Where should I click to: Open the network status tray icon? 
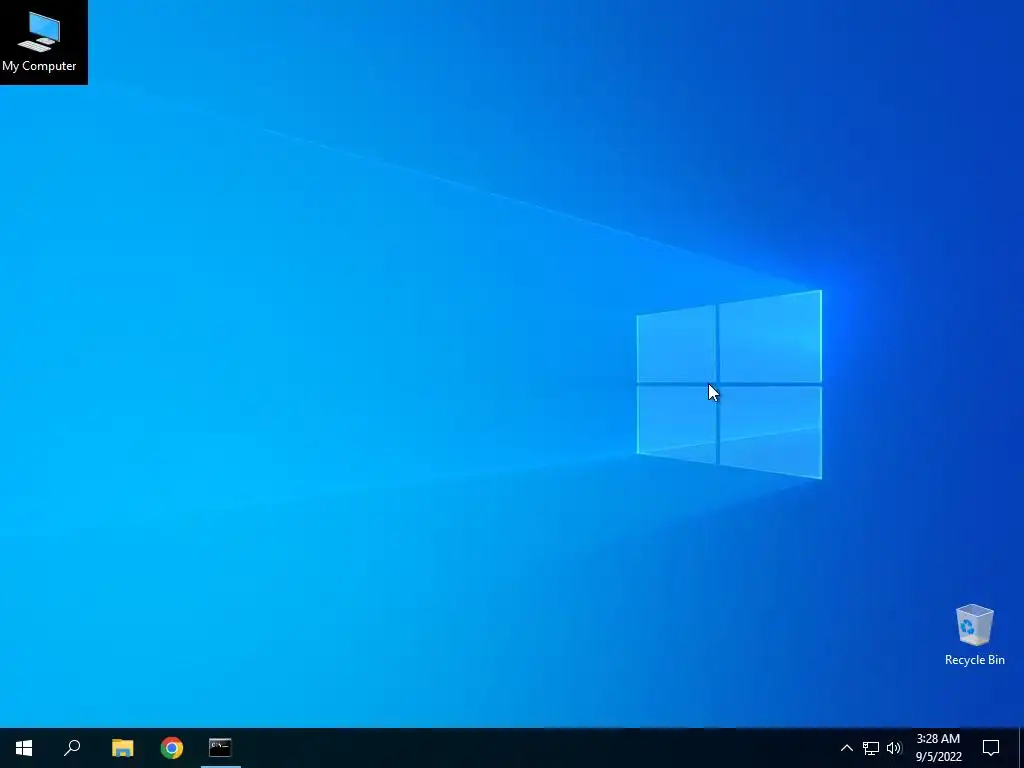[x=871, y=748]
